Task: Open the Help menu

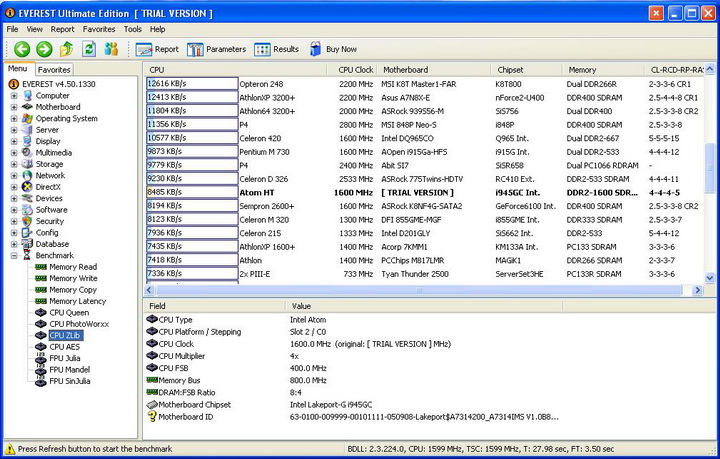Action: click(x=158, y=29)
